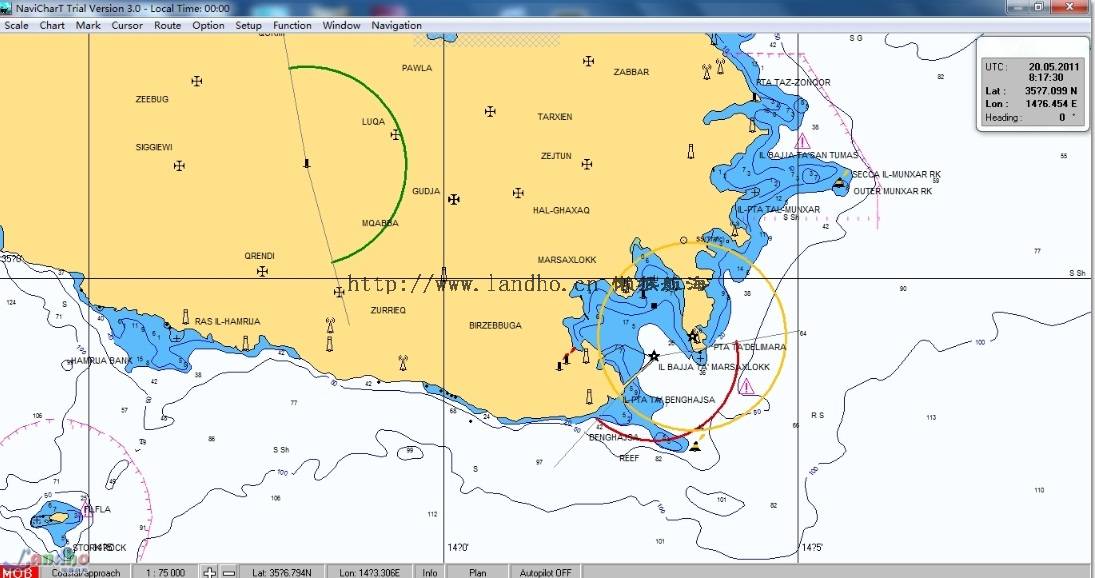This screenshot has height=578, width=1095.
Task: Click the church symbol below QRENDI
Action: [x=263, y=271]
